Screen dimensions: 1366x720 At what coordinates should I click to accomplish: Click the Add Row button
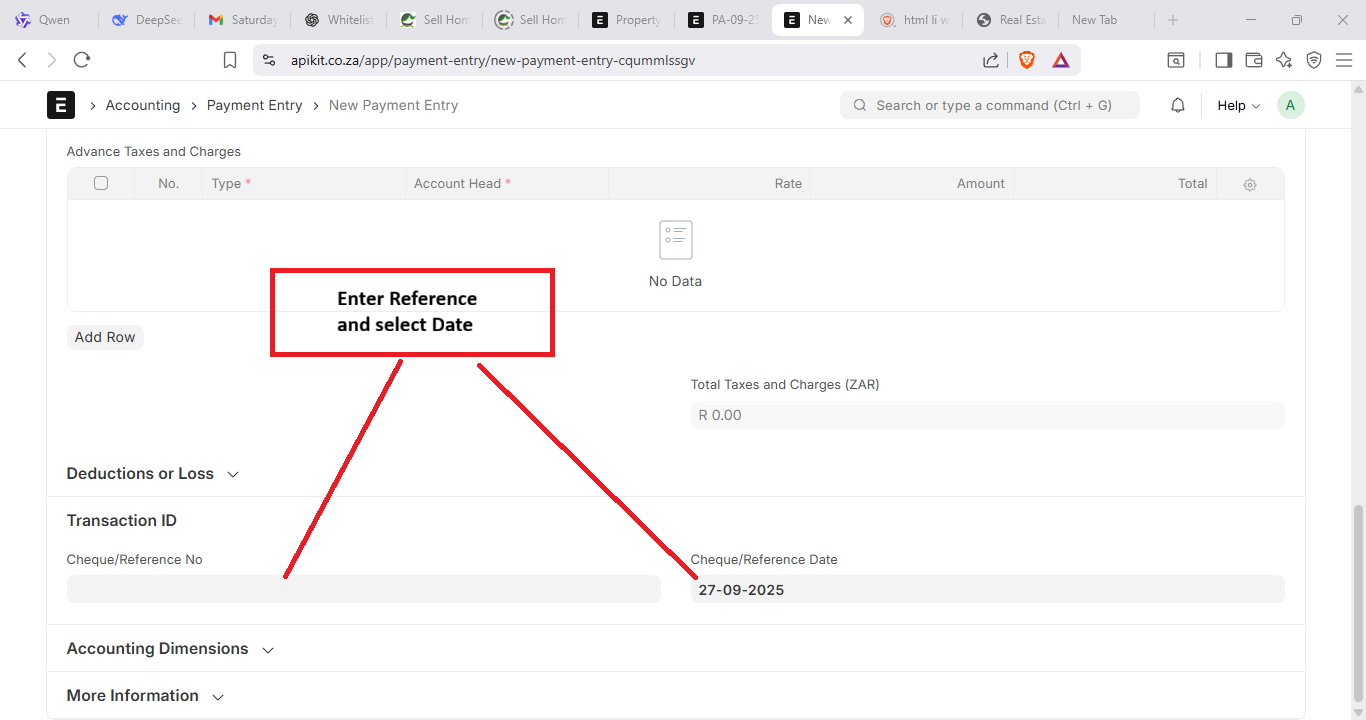tap(105, 337)
